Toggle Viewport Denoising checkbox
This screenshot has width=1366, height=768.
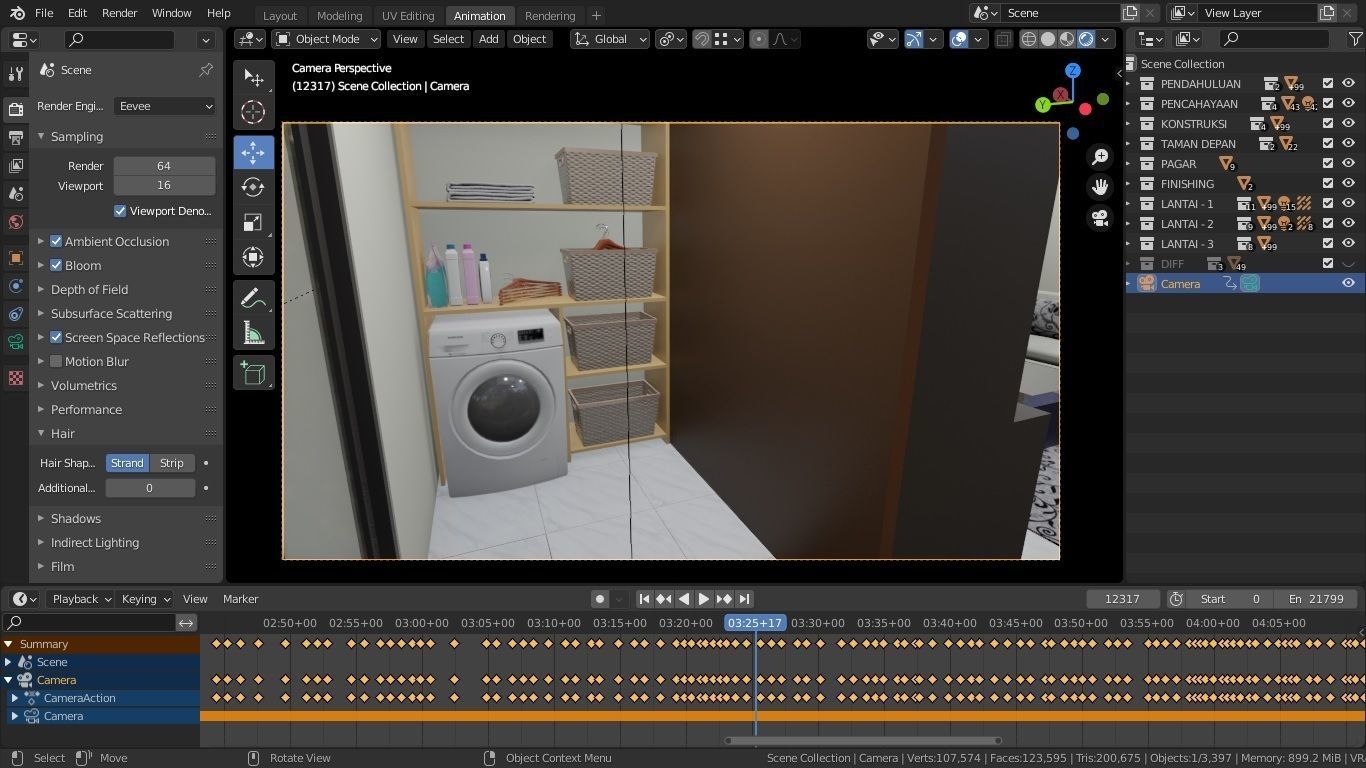click(x=120, y=211)
